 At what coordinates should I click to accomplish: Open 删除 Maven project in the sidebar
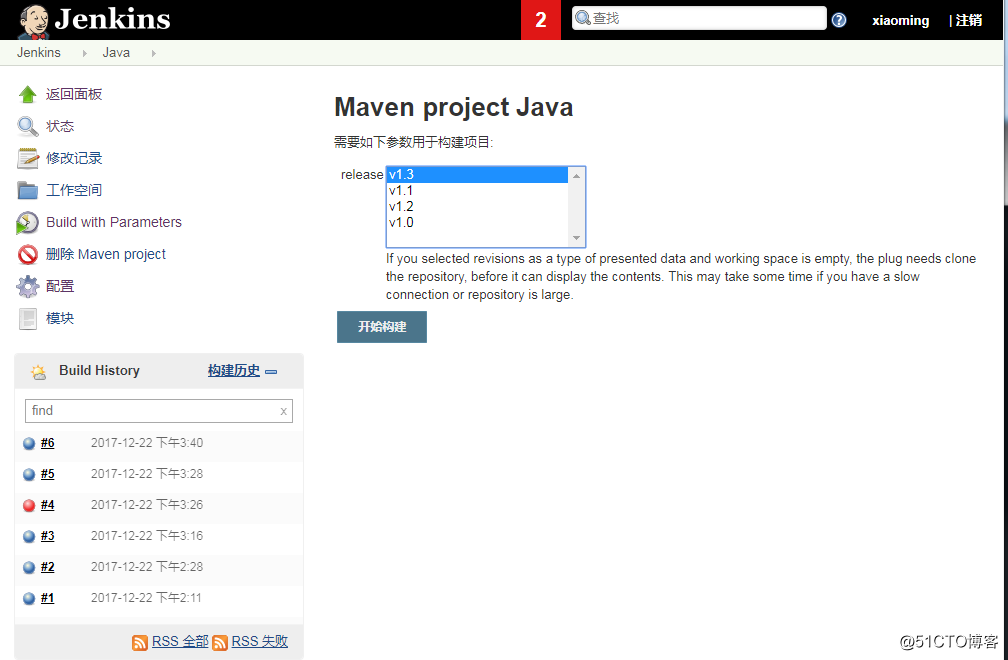(x=105, y=254)
